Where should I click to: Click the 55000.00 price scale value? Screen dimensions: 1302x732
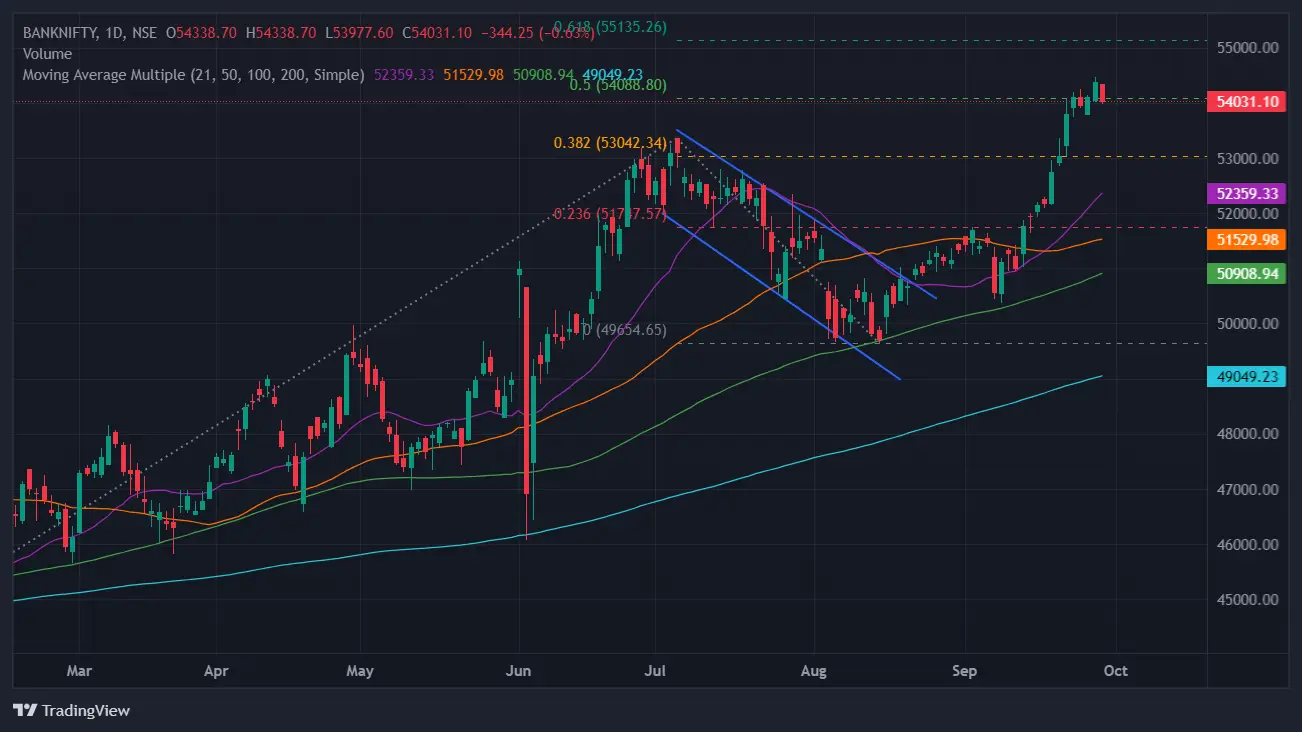1246,47
